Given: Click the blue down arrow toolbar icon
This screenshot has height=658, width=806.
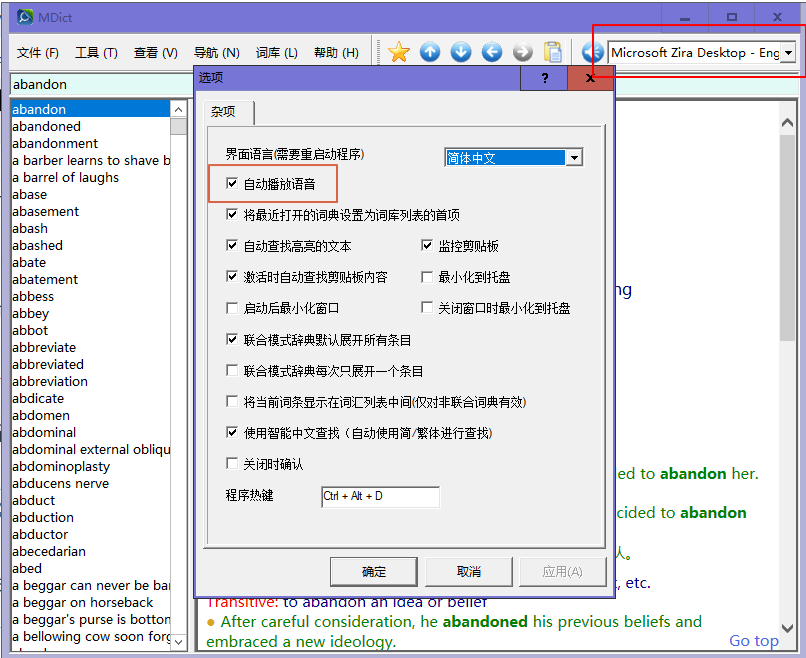Looking at the screenshot, I should [461, 52].
